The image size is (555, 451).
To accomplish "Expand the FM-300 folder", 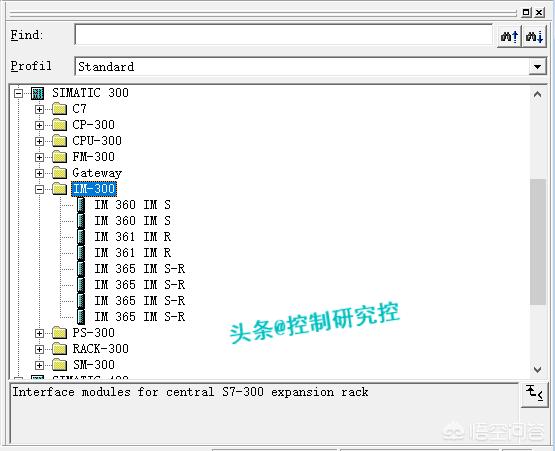I will (x=39, y=157).
